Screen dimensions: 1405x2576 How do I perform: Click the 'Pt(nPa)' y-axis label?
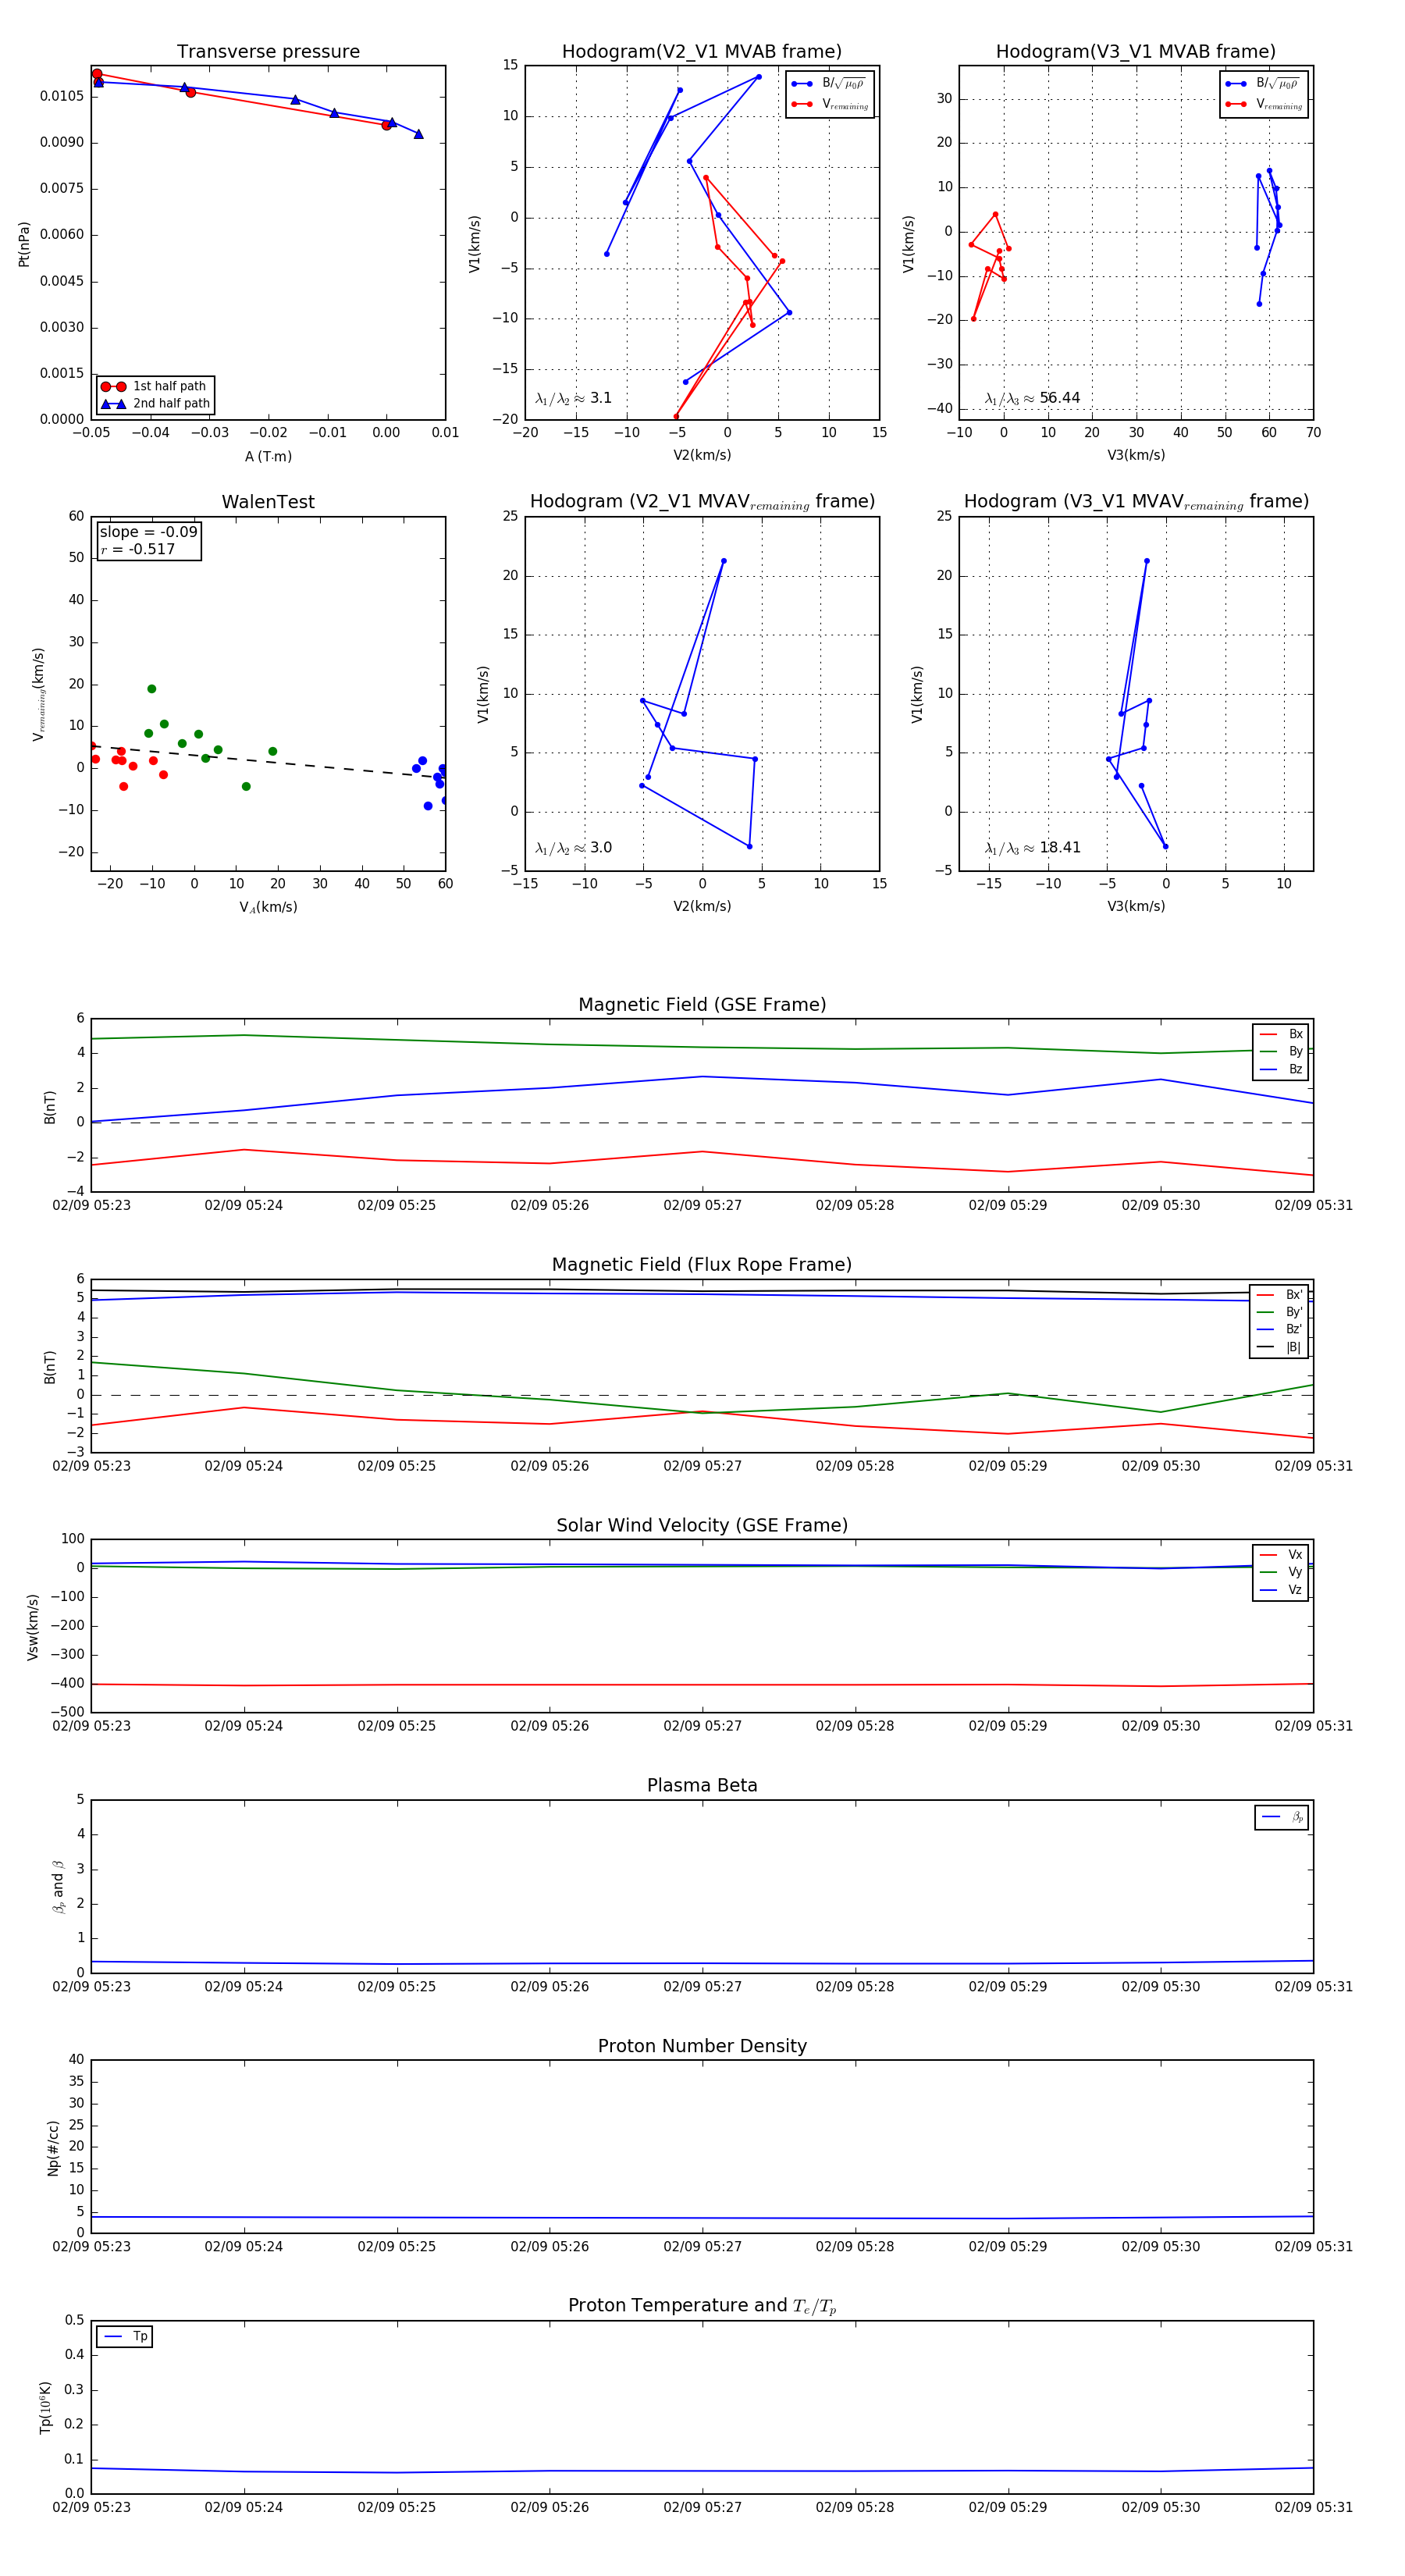coord(24,244)
